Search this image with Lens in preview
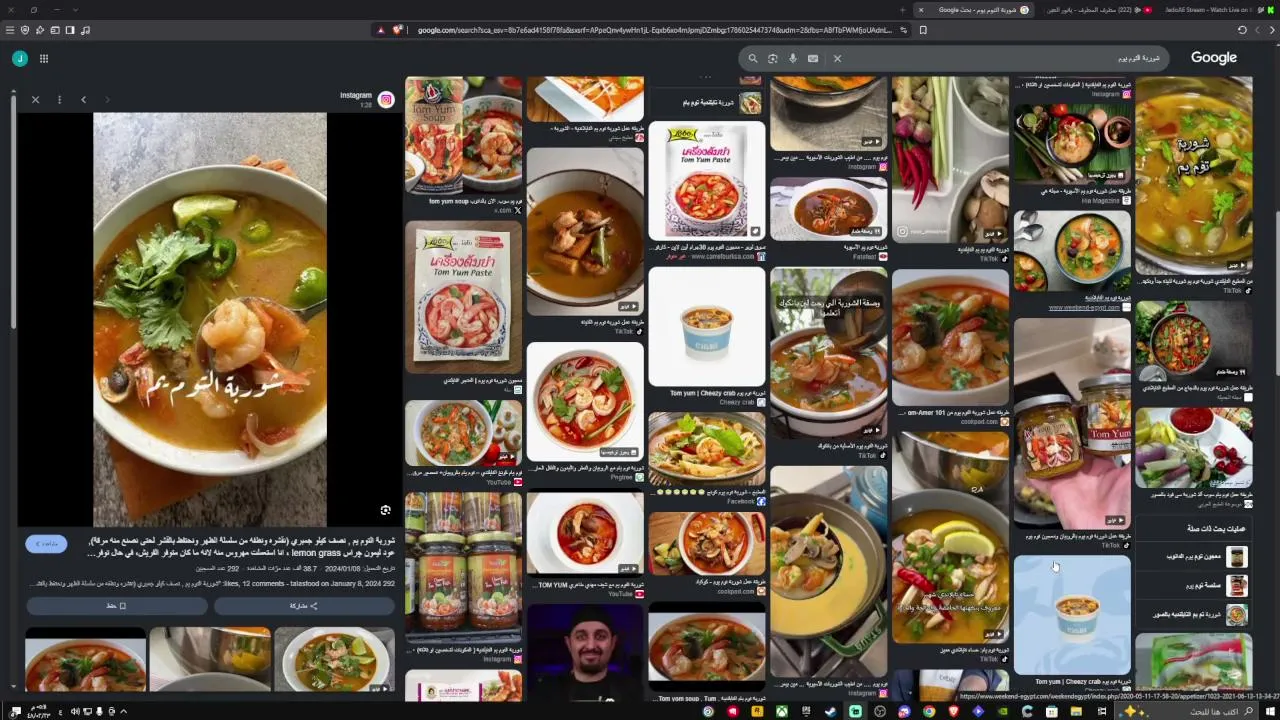 (385, 510)
